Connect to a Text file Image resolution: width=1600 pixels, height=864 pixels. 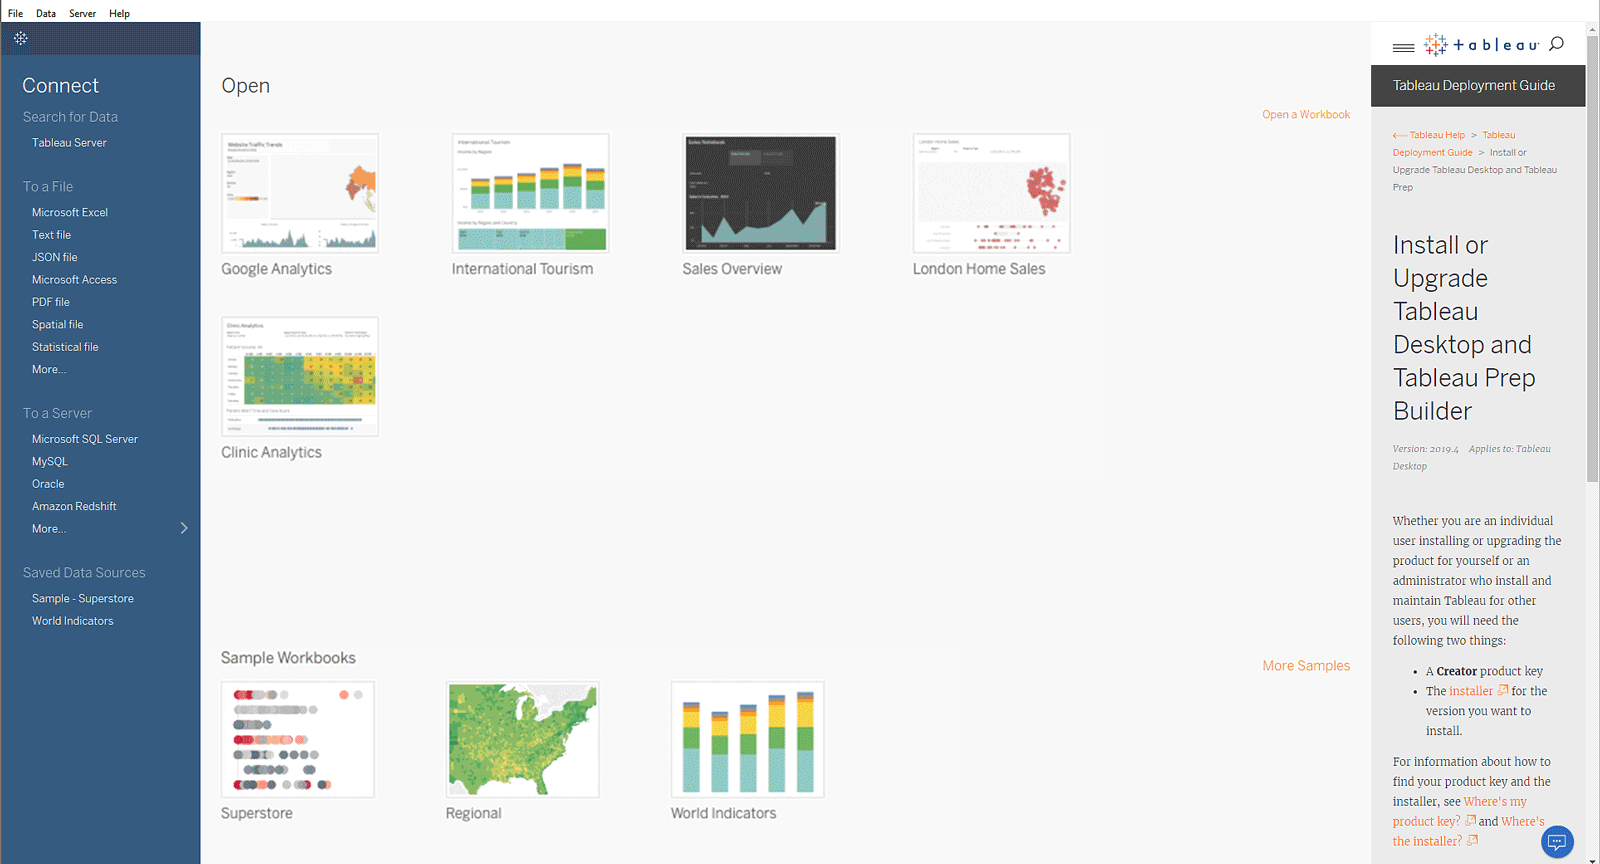click(51, 235)
